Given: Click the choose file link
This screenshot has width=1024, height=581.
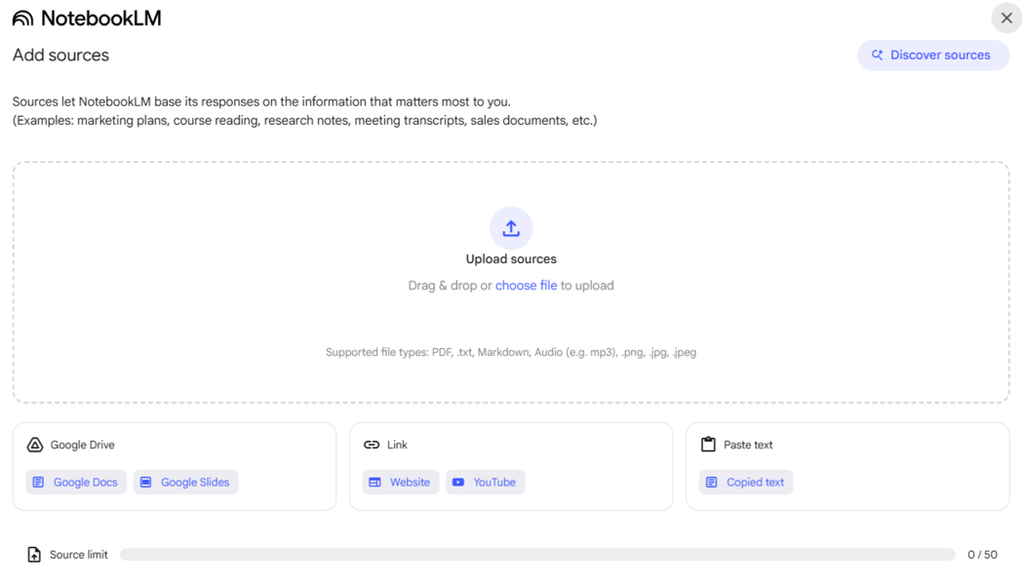Looking at the screenshot, I should click(x=526, y=285).
